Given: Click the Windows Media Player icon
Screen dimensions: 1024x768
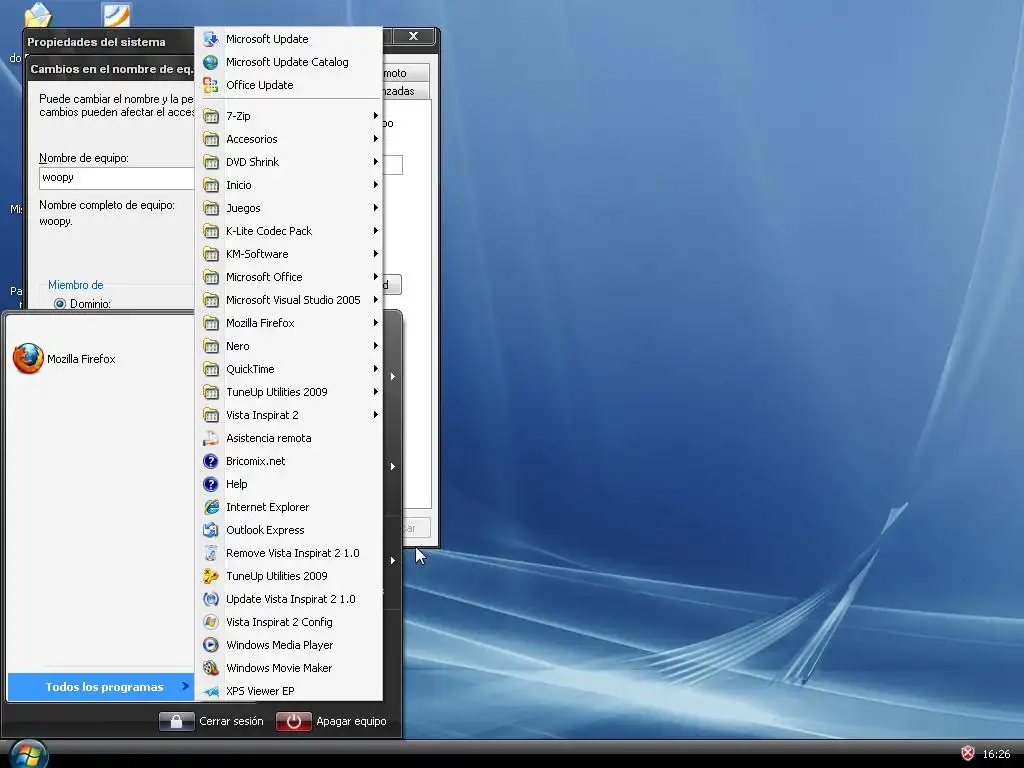Looking at the screenshot, I should [210, 645].
